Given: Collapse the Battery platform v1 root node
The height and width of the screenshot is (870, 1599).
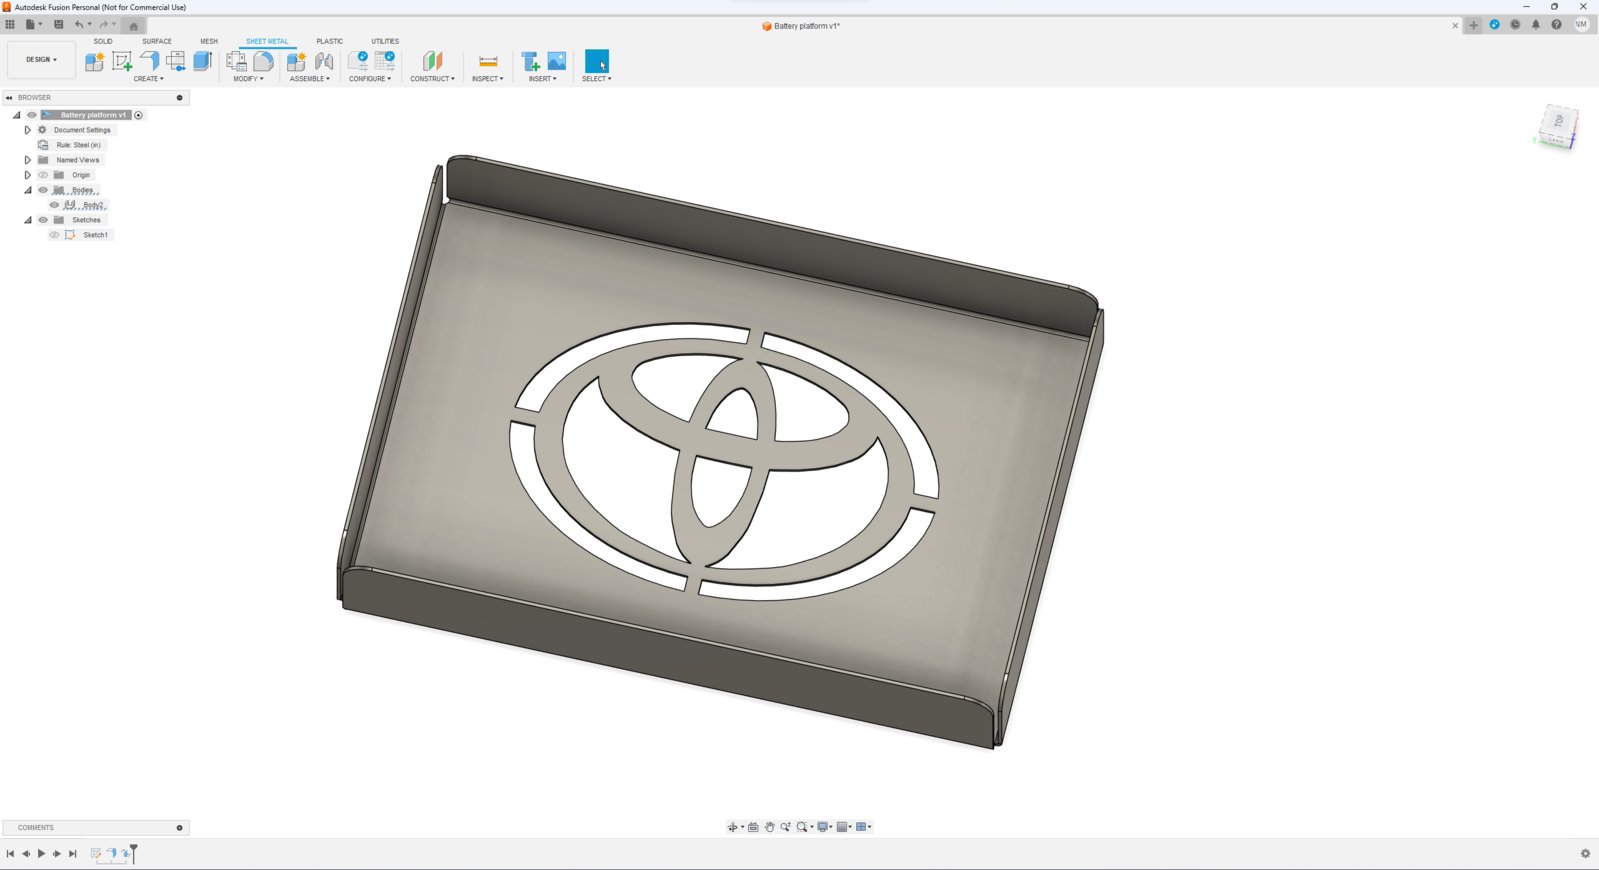Looking at the screenshot, I should [16, 115].
